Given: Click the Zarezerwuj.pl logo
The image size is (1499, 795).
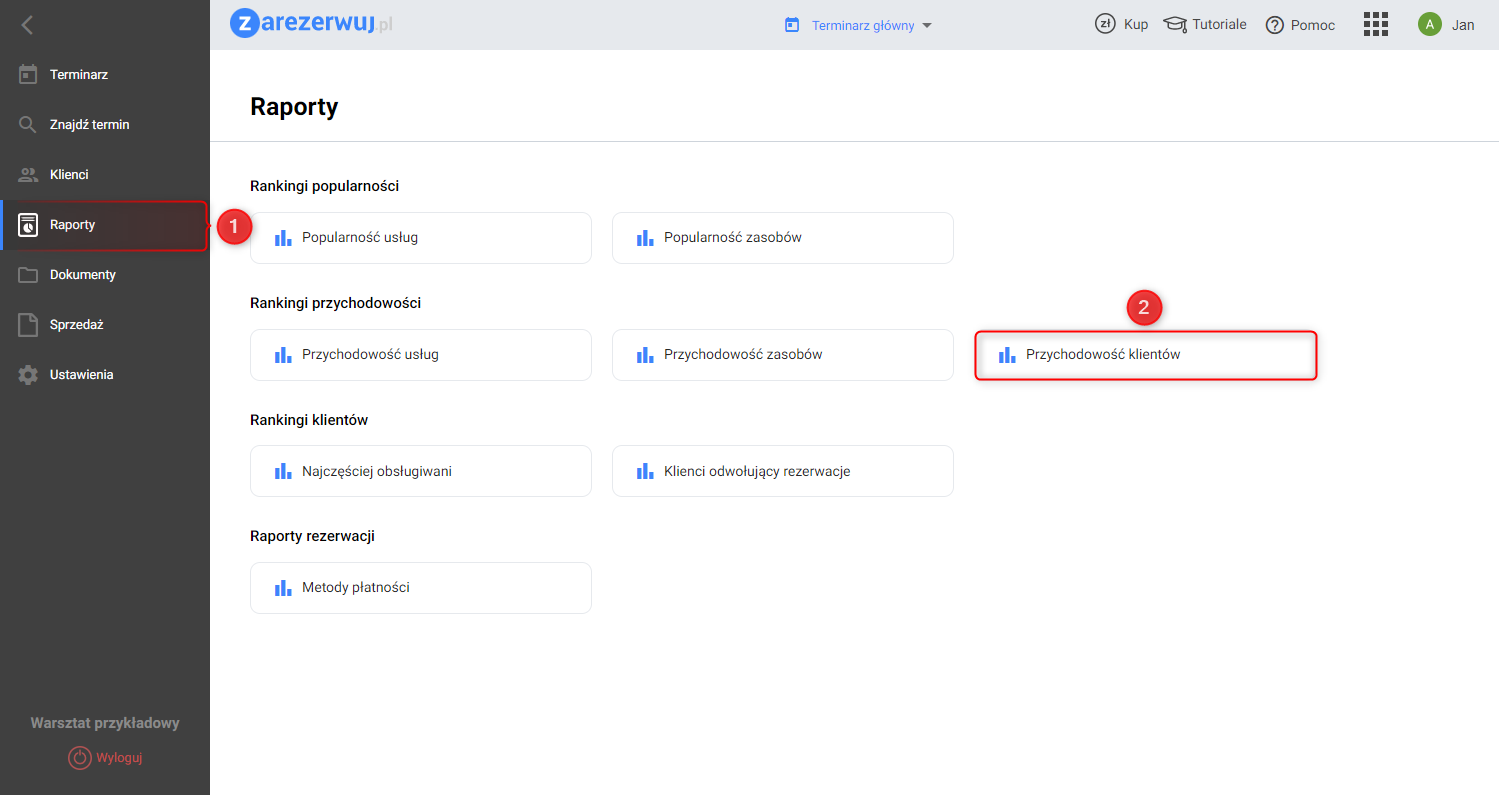Looking at the screenshot, I should 311,24.
